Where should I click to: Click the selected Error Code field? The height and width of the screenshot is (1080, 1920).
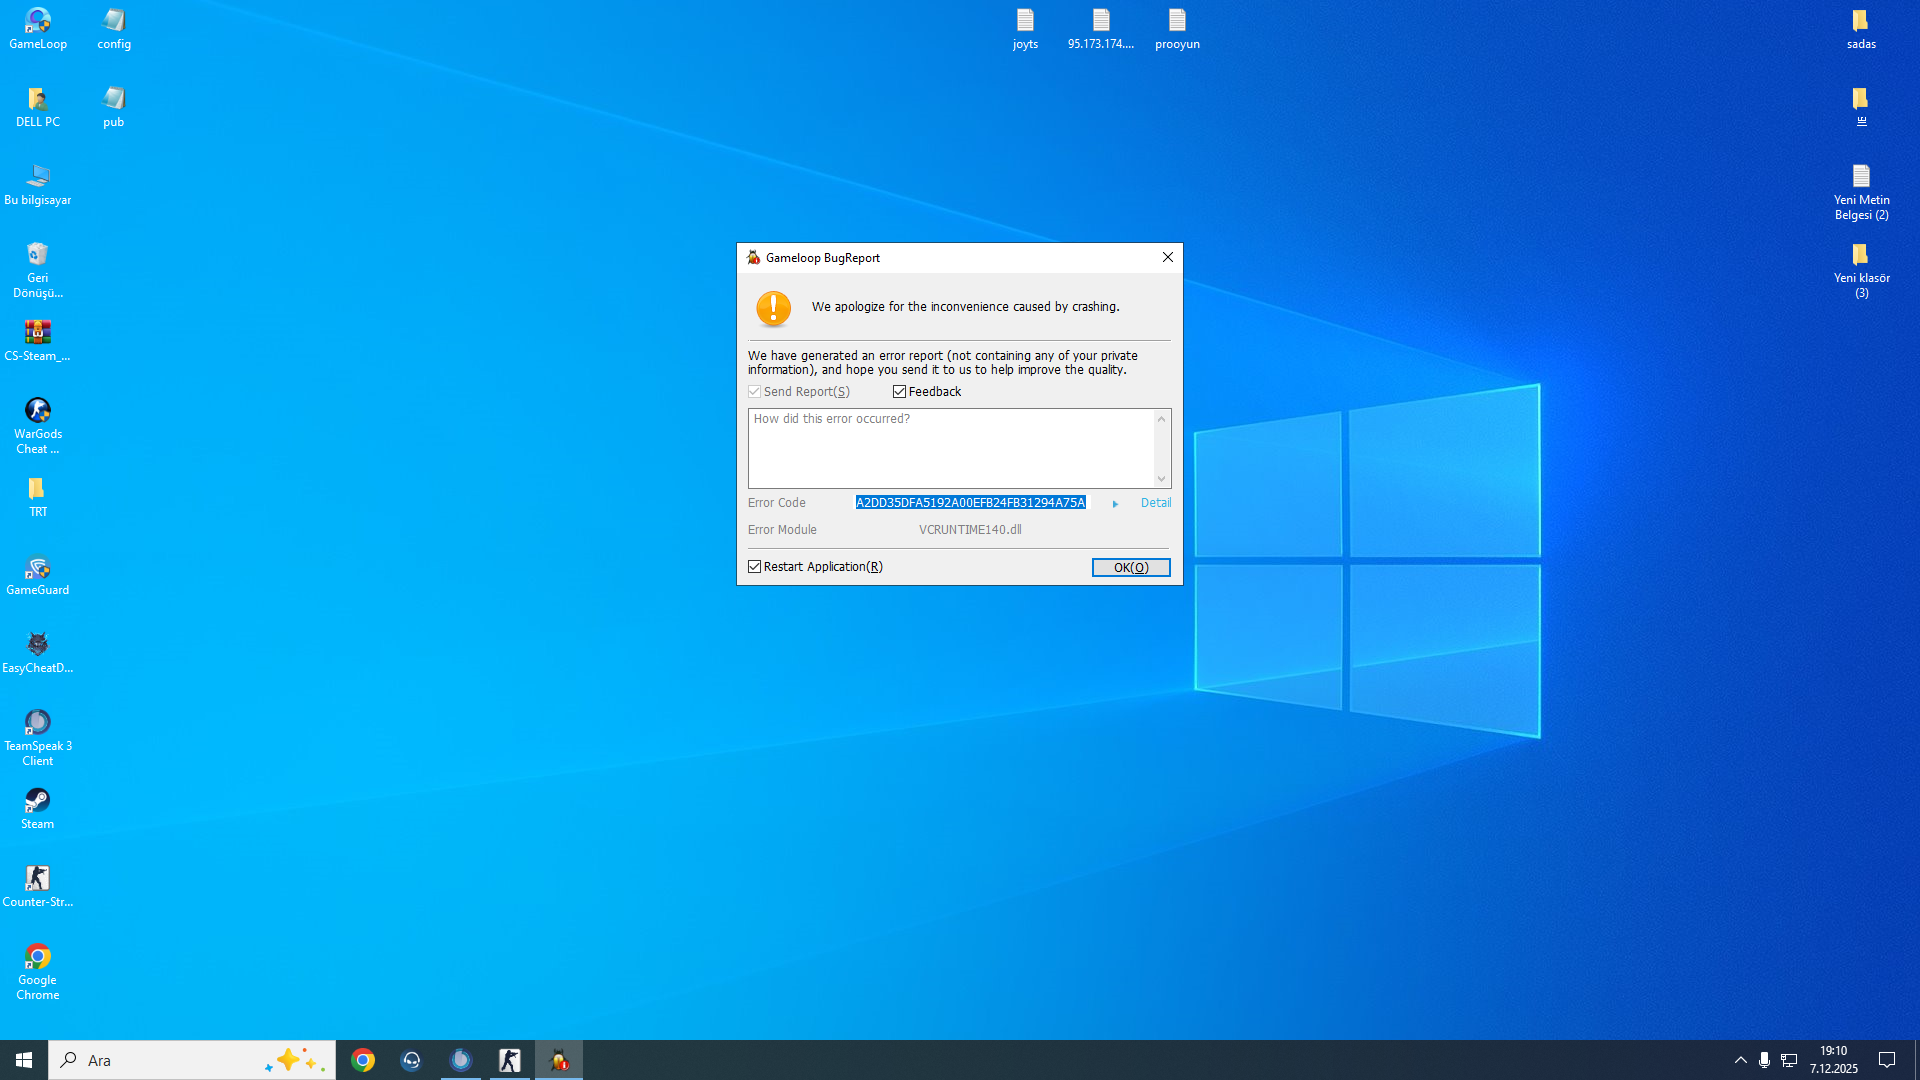(970, 503)
